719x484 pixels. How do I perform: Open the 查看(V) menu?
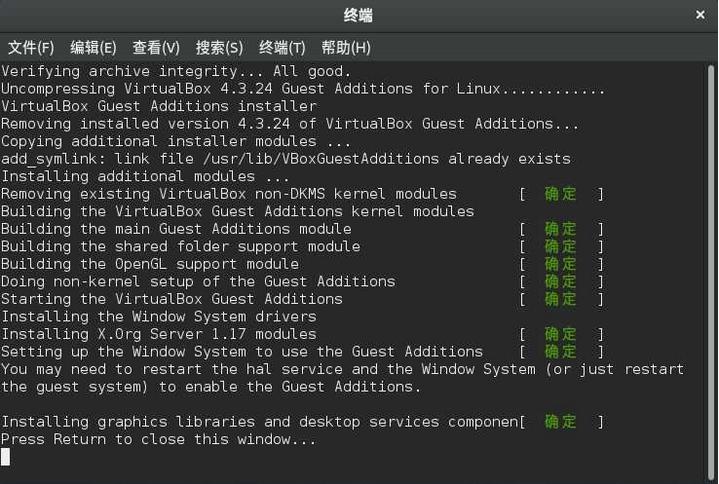click(156, 47)
